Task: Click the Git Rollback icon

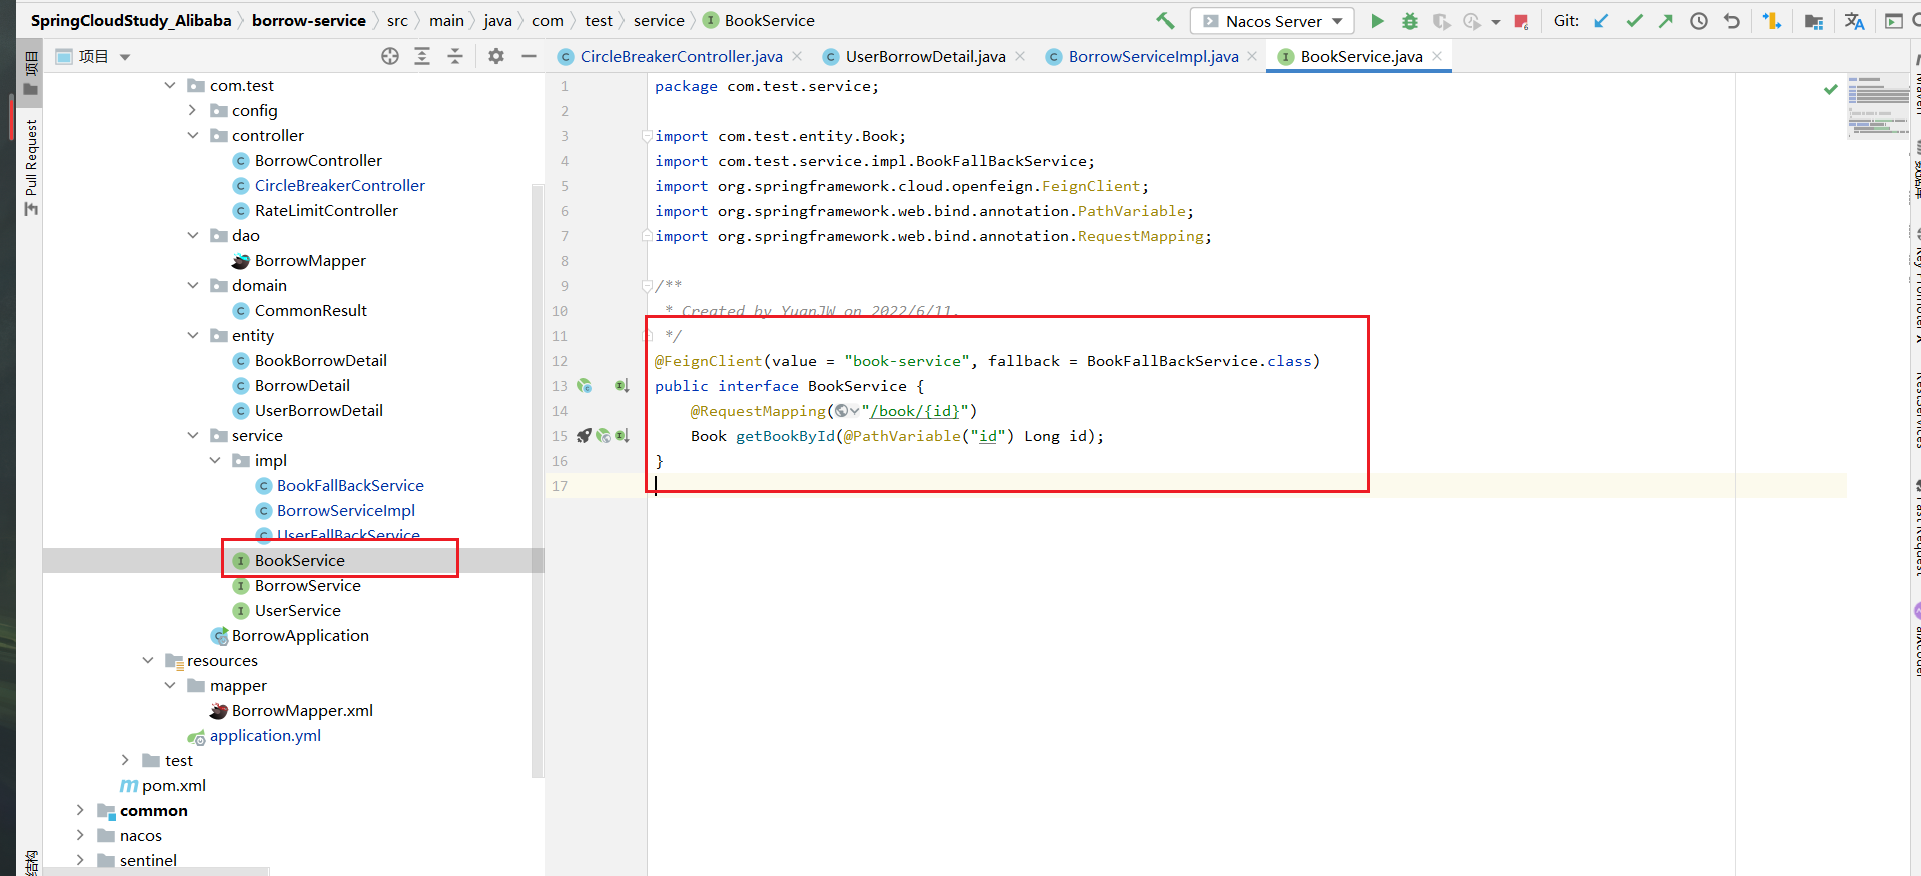Action: coord(1732,21)
